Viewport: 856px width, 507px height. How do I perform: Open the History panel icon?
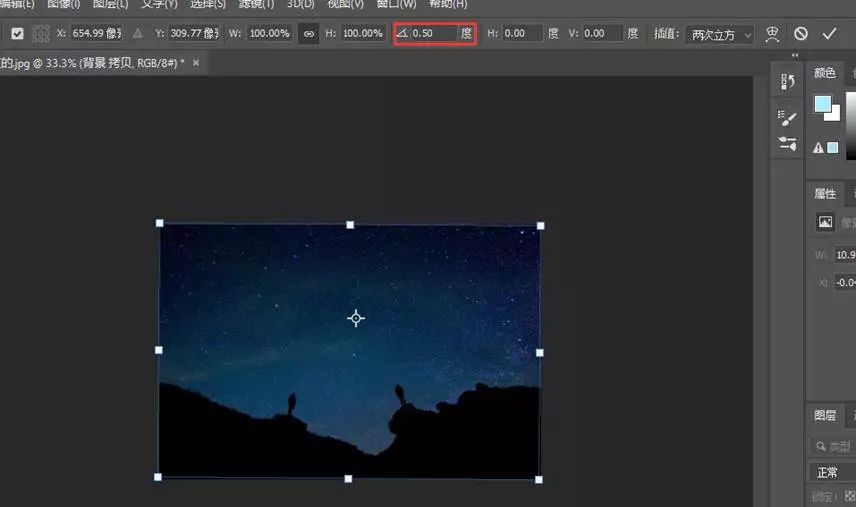pyautogui.click(x=787, y=82)
